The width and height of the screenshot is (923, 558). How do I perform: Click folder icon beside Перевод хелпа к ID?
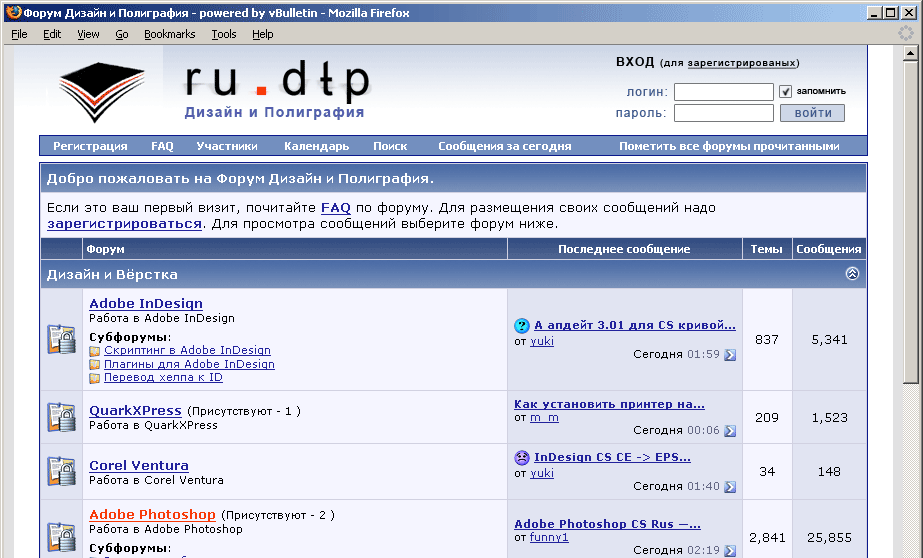coord(94,378)
